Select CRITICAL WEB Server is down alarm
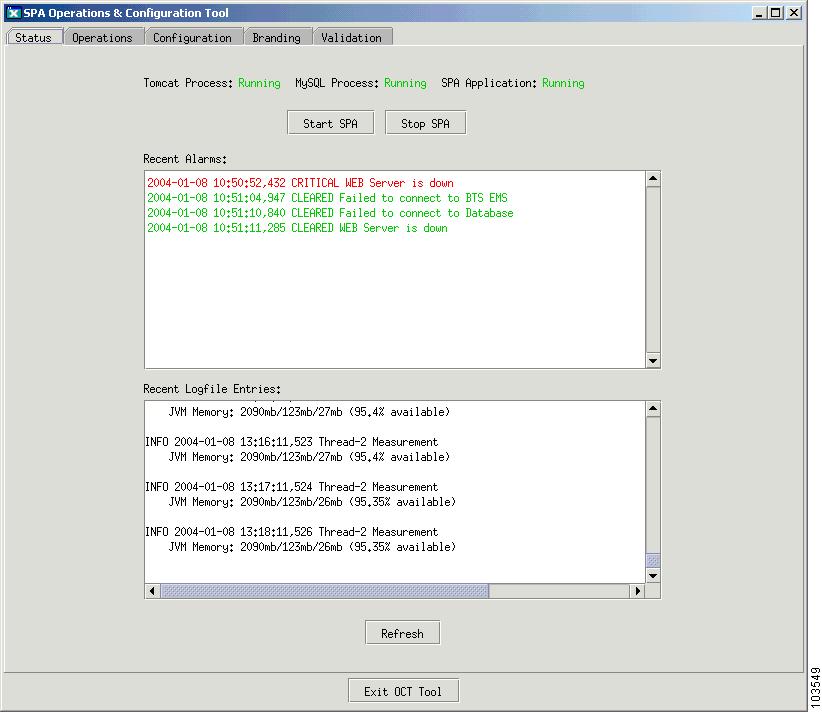822x712 pixels. pos(300,183)
